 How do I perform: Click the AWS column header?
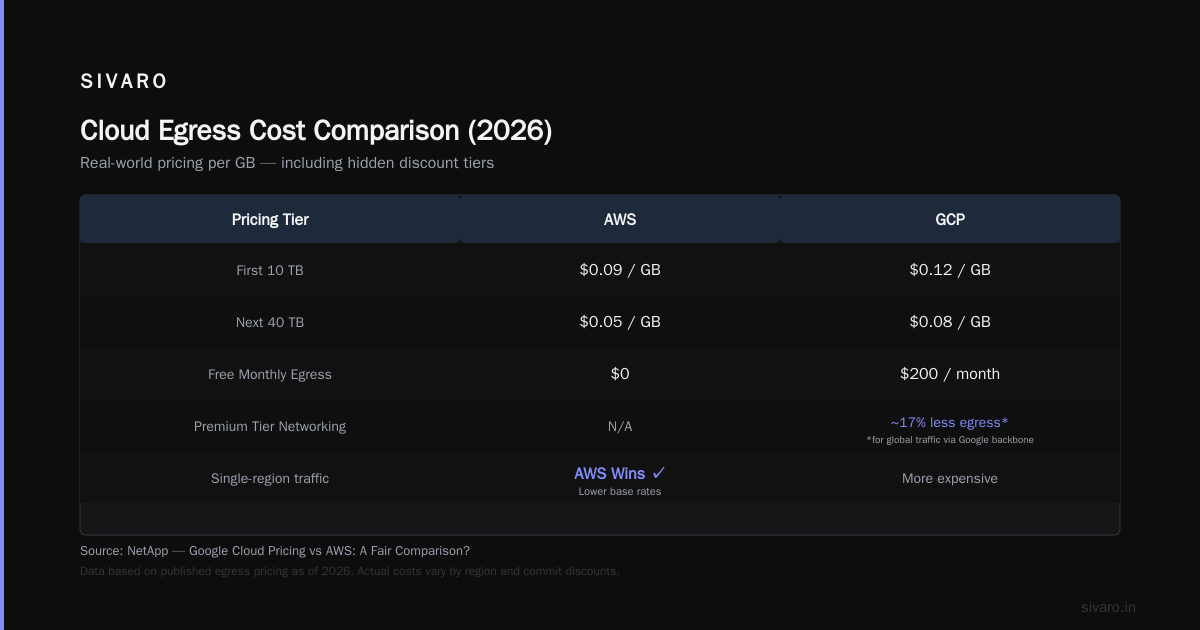620,219
